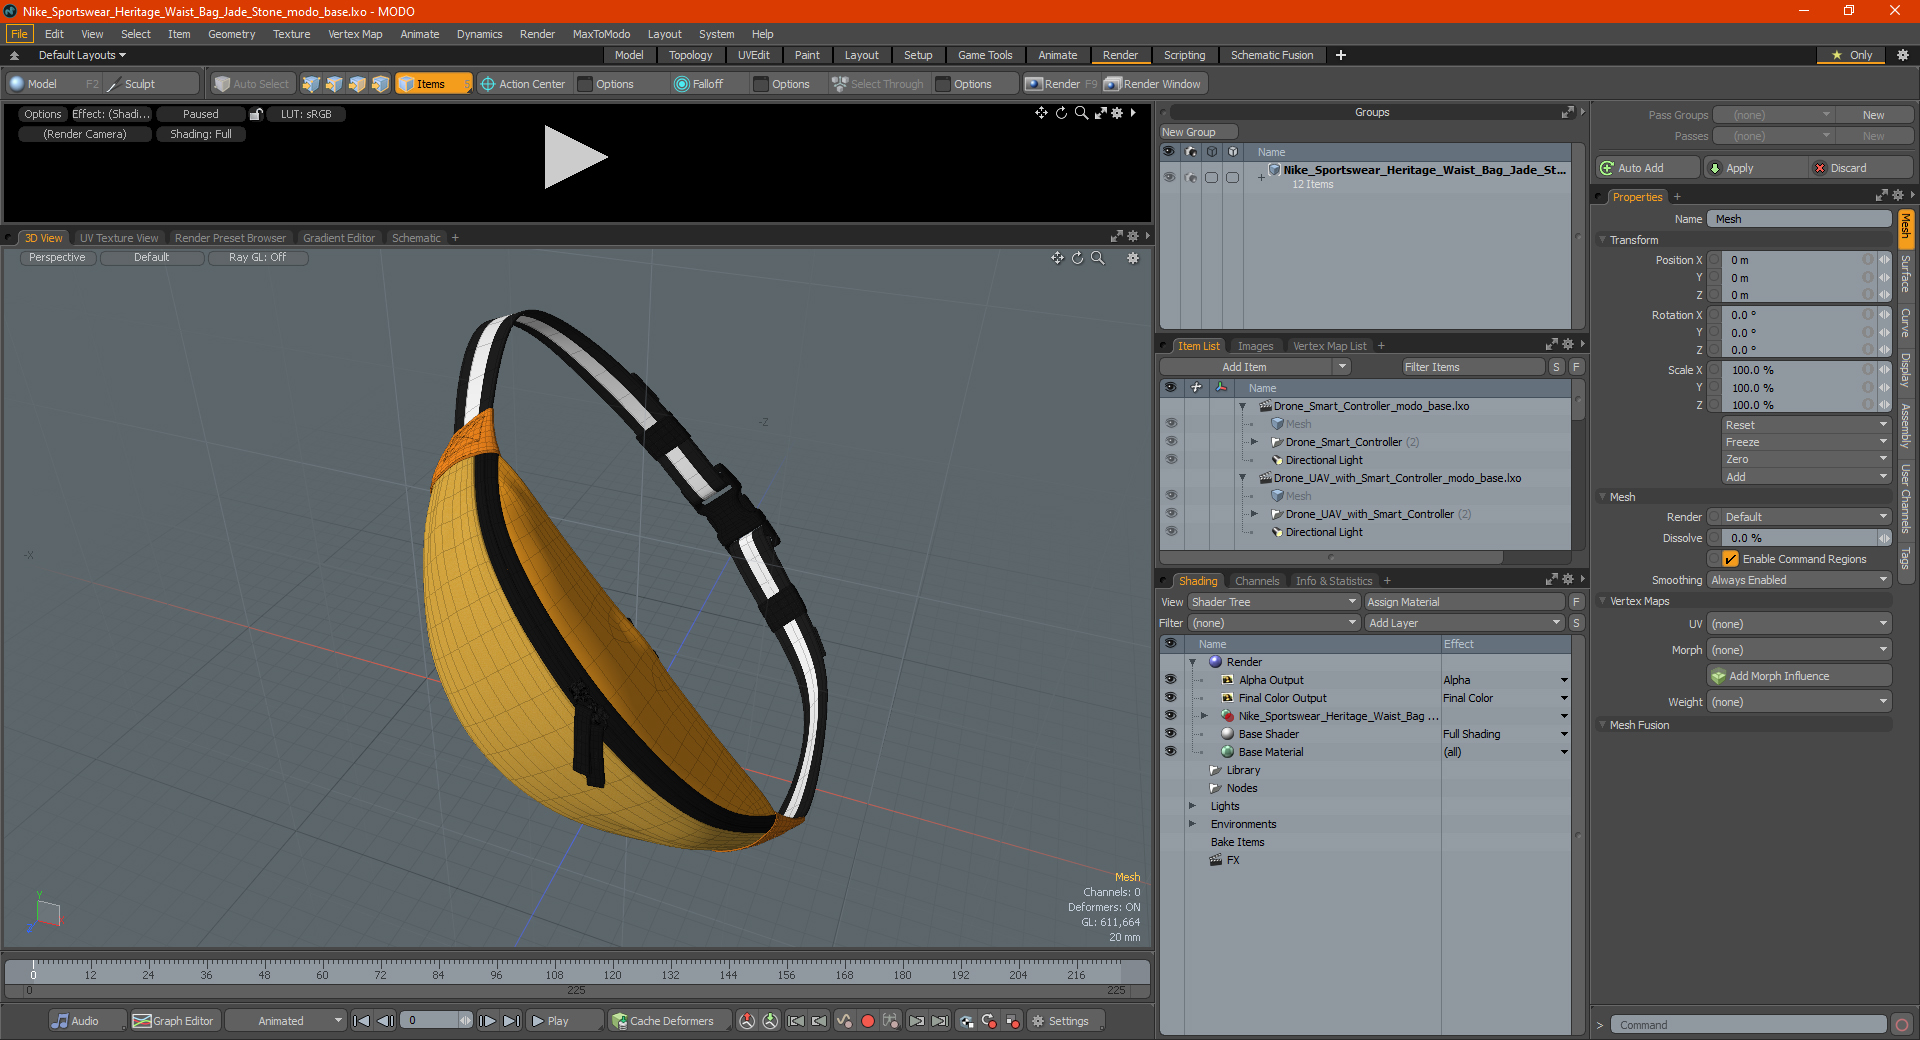Start Render with F9 button
The image size is (1920, 1040).
[1060, 84]
